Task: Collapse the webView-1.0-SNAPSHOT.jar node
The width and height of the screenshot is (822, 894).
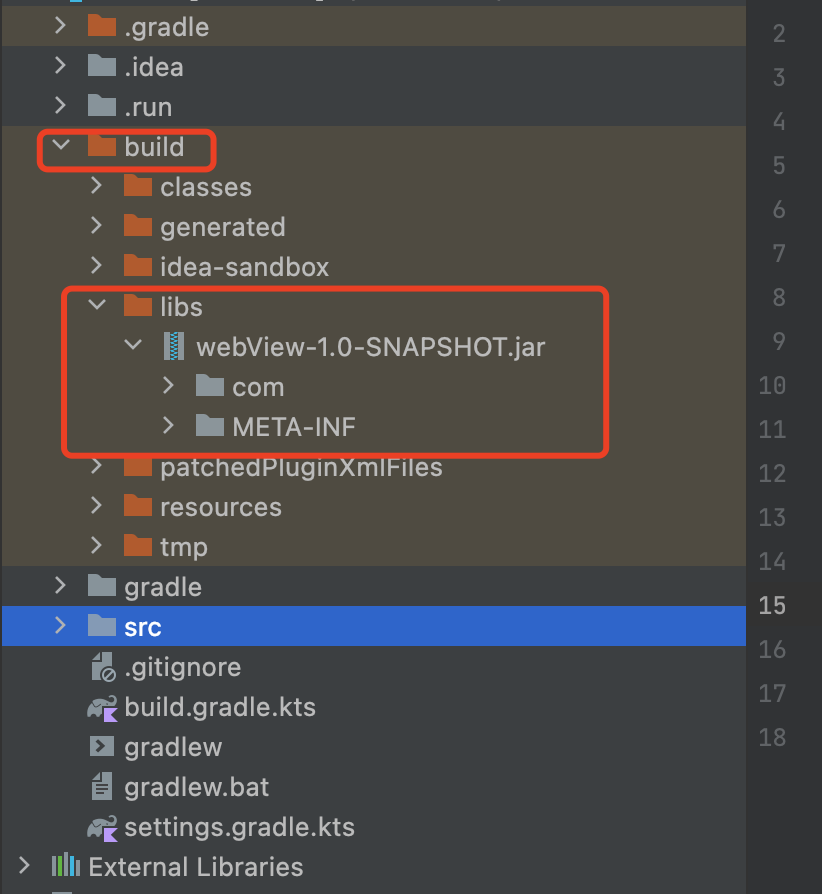Action: point(133,347)
